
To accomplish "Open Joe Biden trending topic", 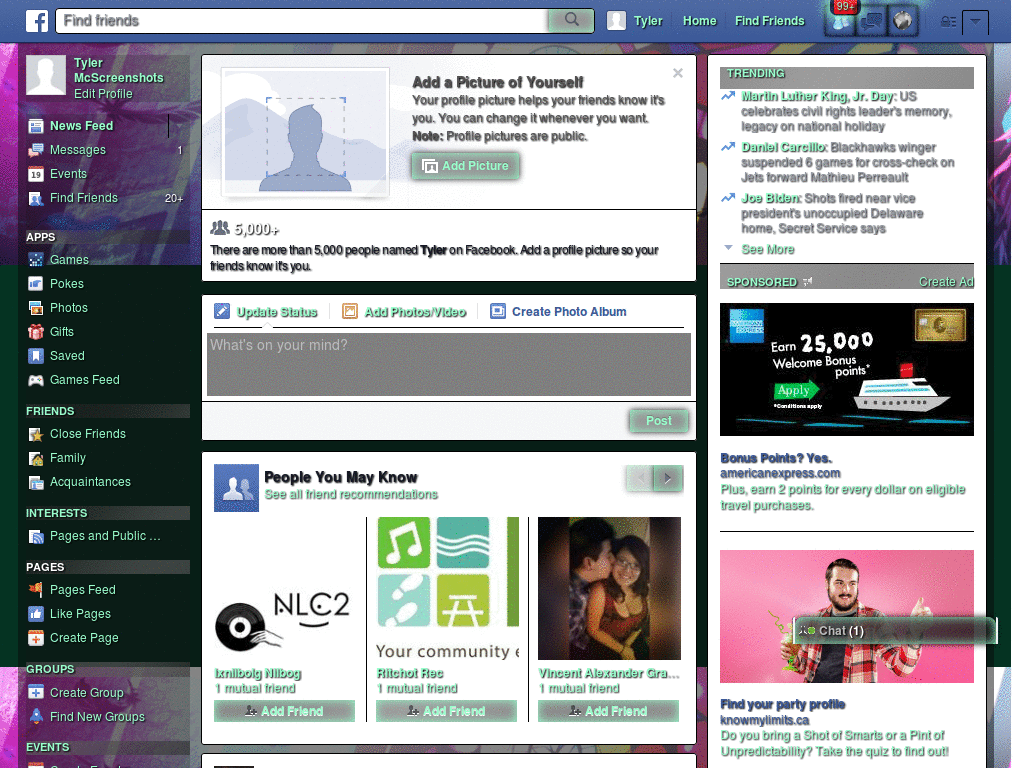I will coord(771,199).
